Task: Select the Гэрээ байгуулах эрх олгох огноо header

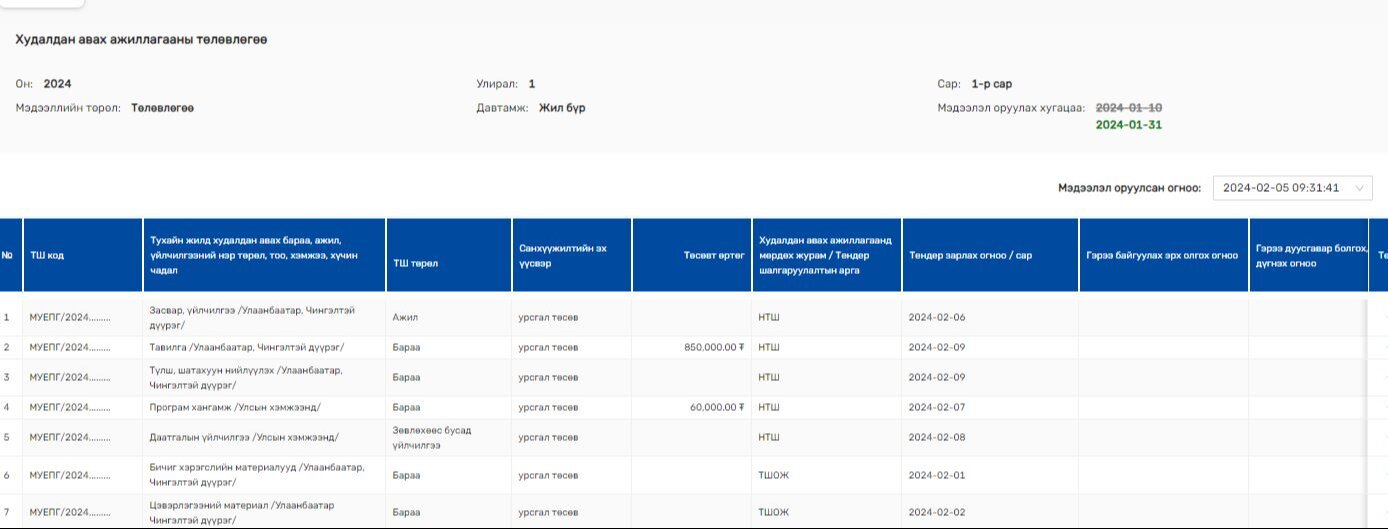Action: [x=1162, y=255]
